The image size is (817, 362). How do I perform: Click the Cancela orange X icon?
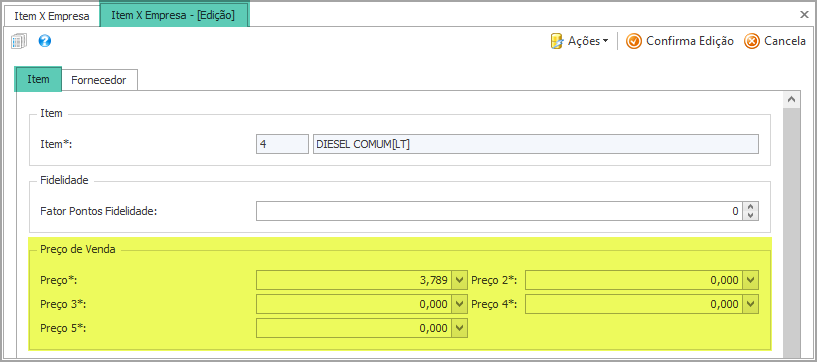(x=752, y=41)
